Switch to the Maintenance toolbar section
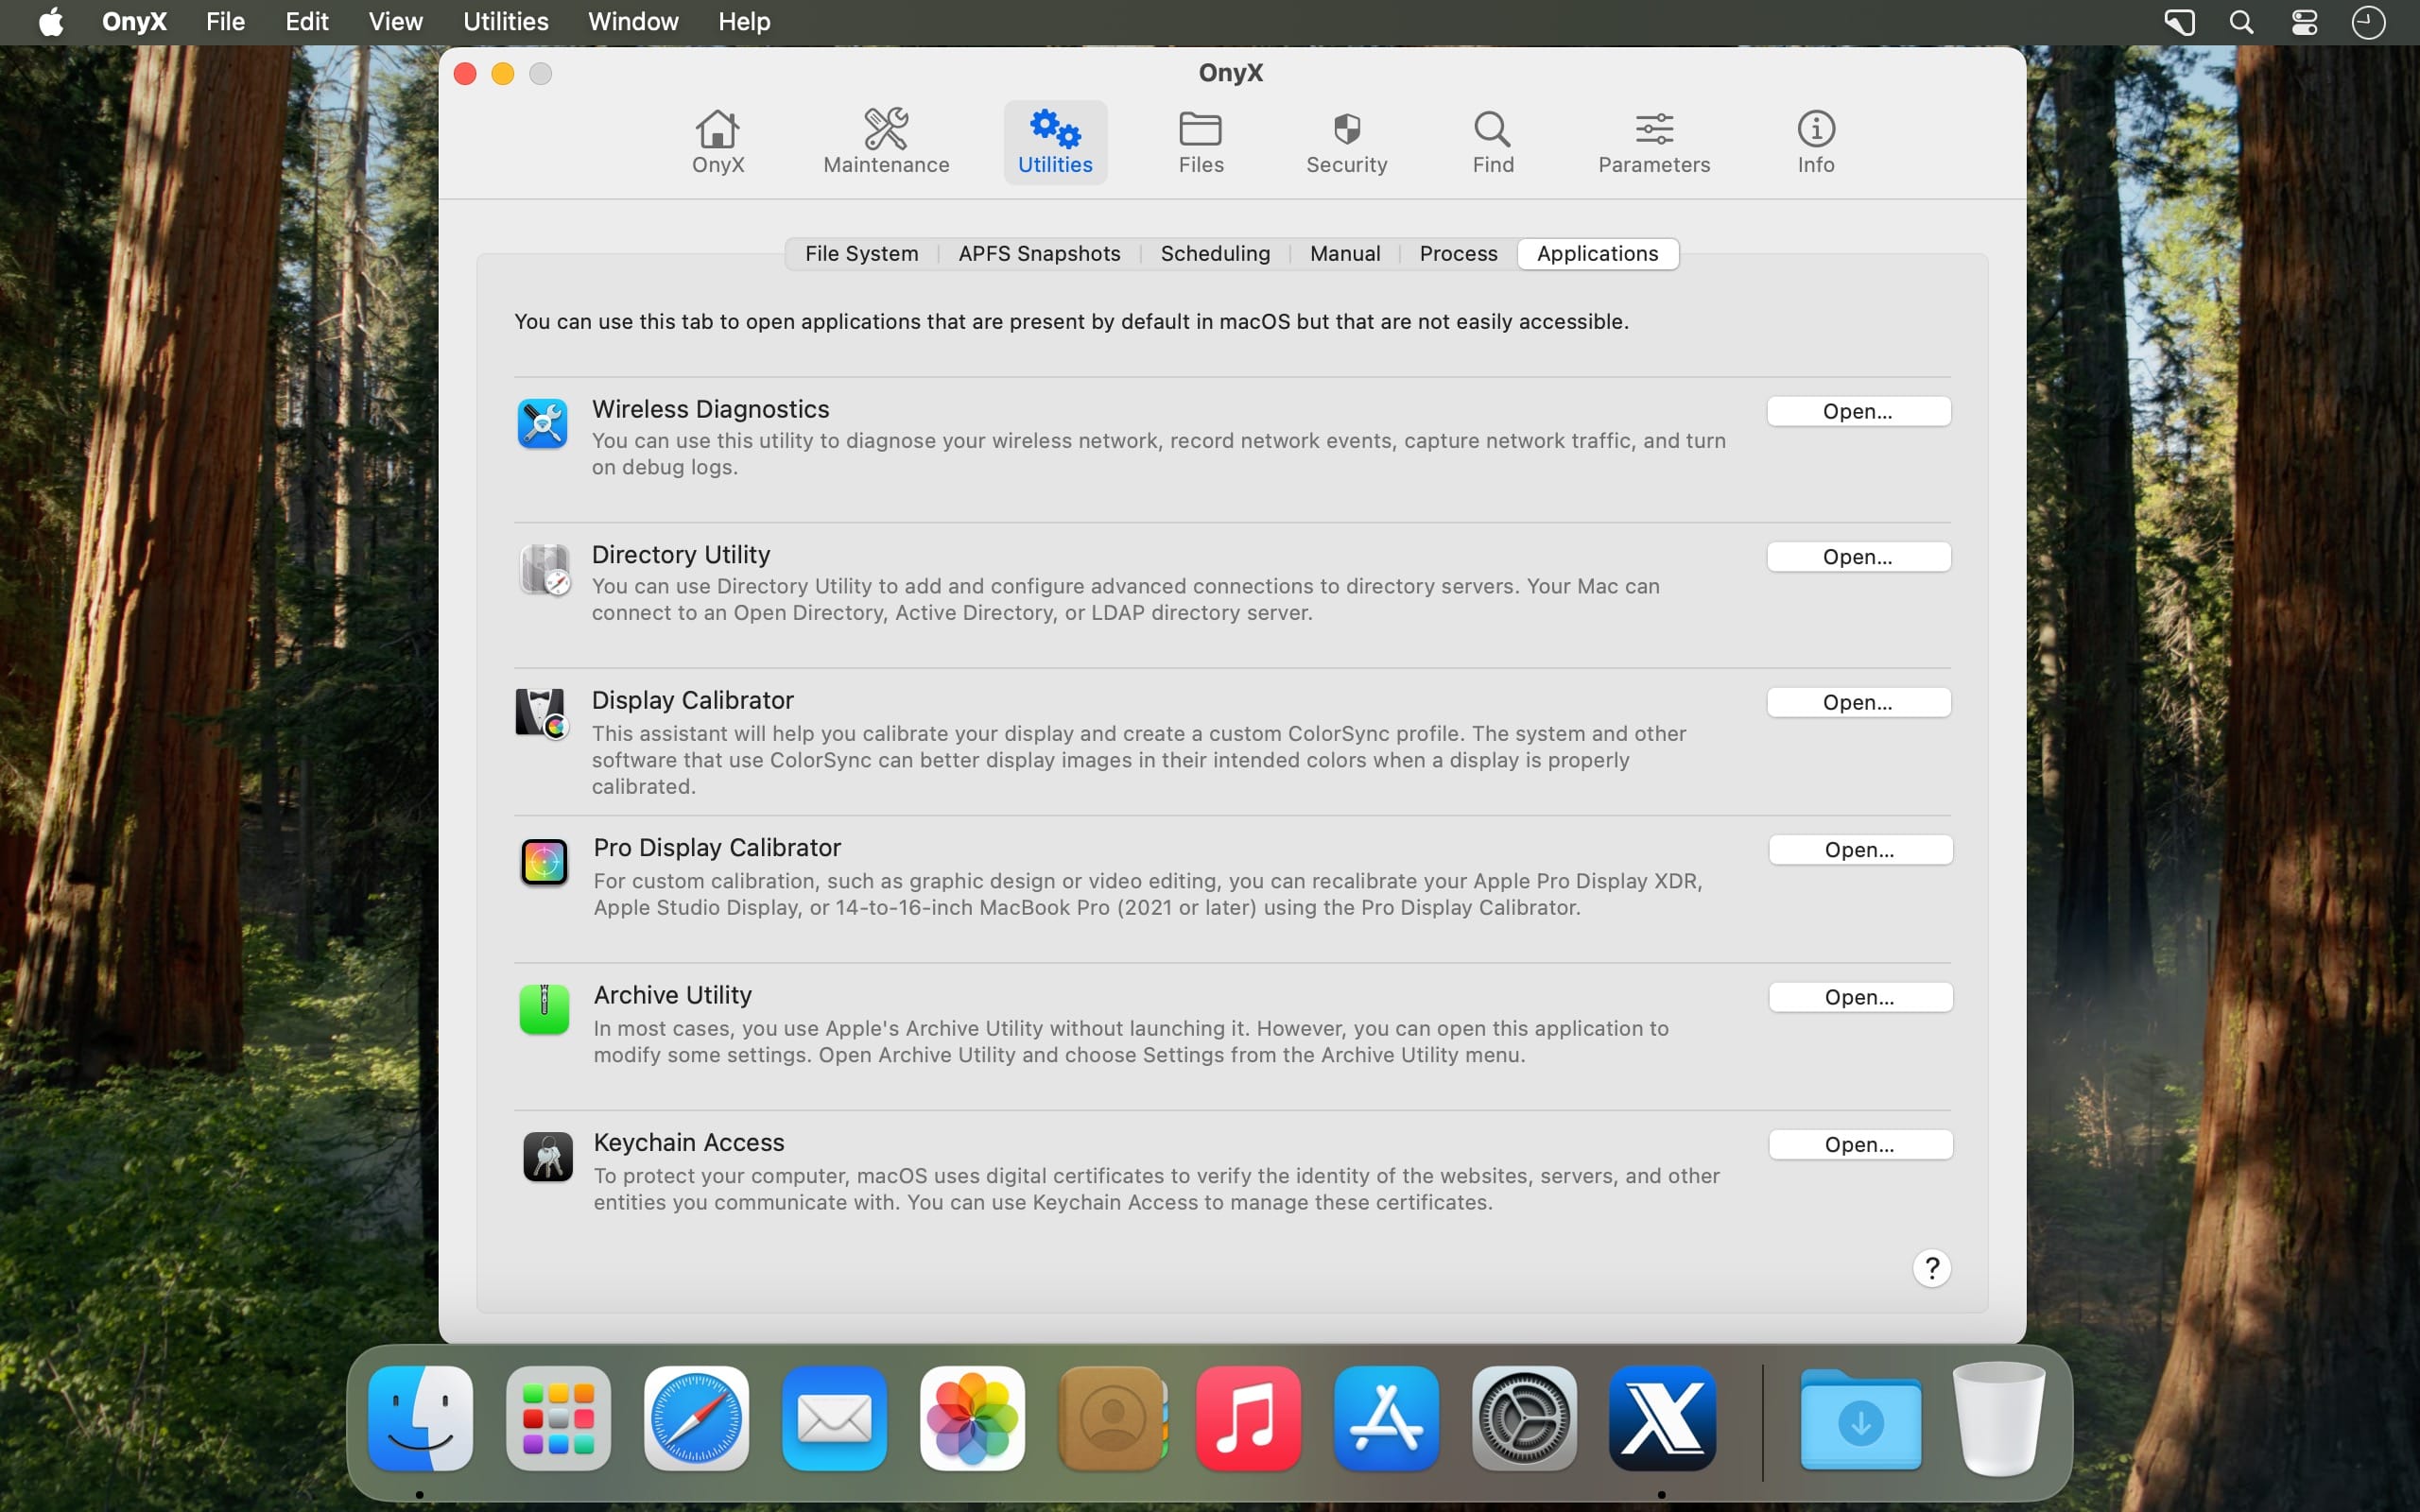The width and height of the screenshot is (2420, 1512). pos(886,142)
